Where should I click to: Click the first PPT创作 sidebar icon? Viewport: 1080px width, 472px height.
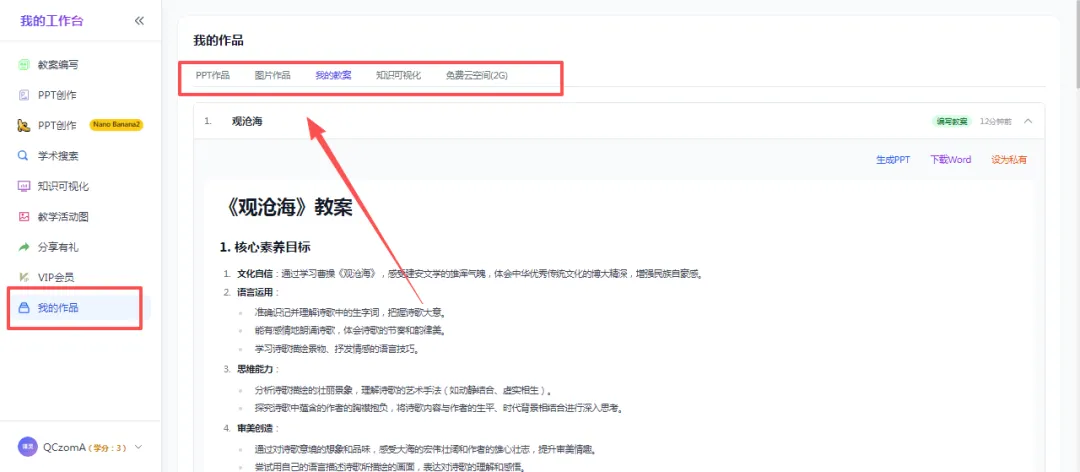pyautogui.click(x=24, y=95)
